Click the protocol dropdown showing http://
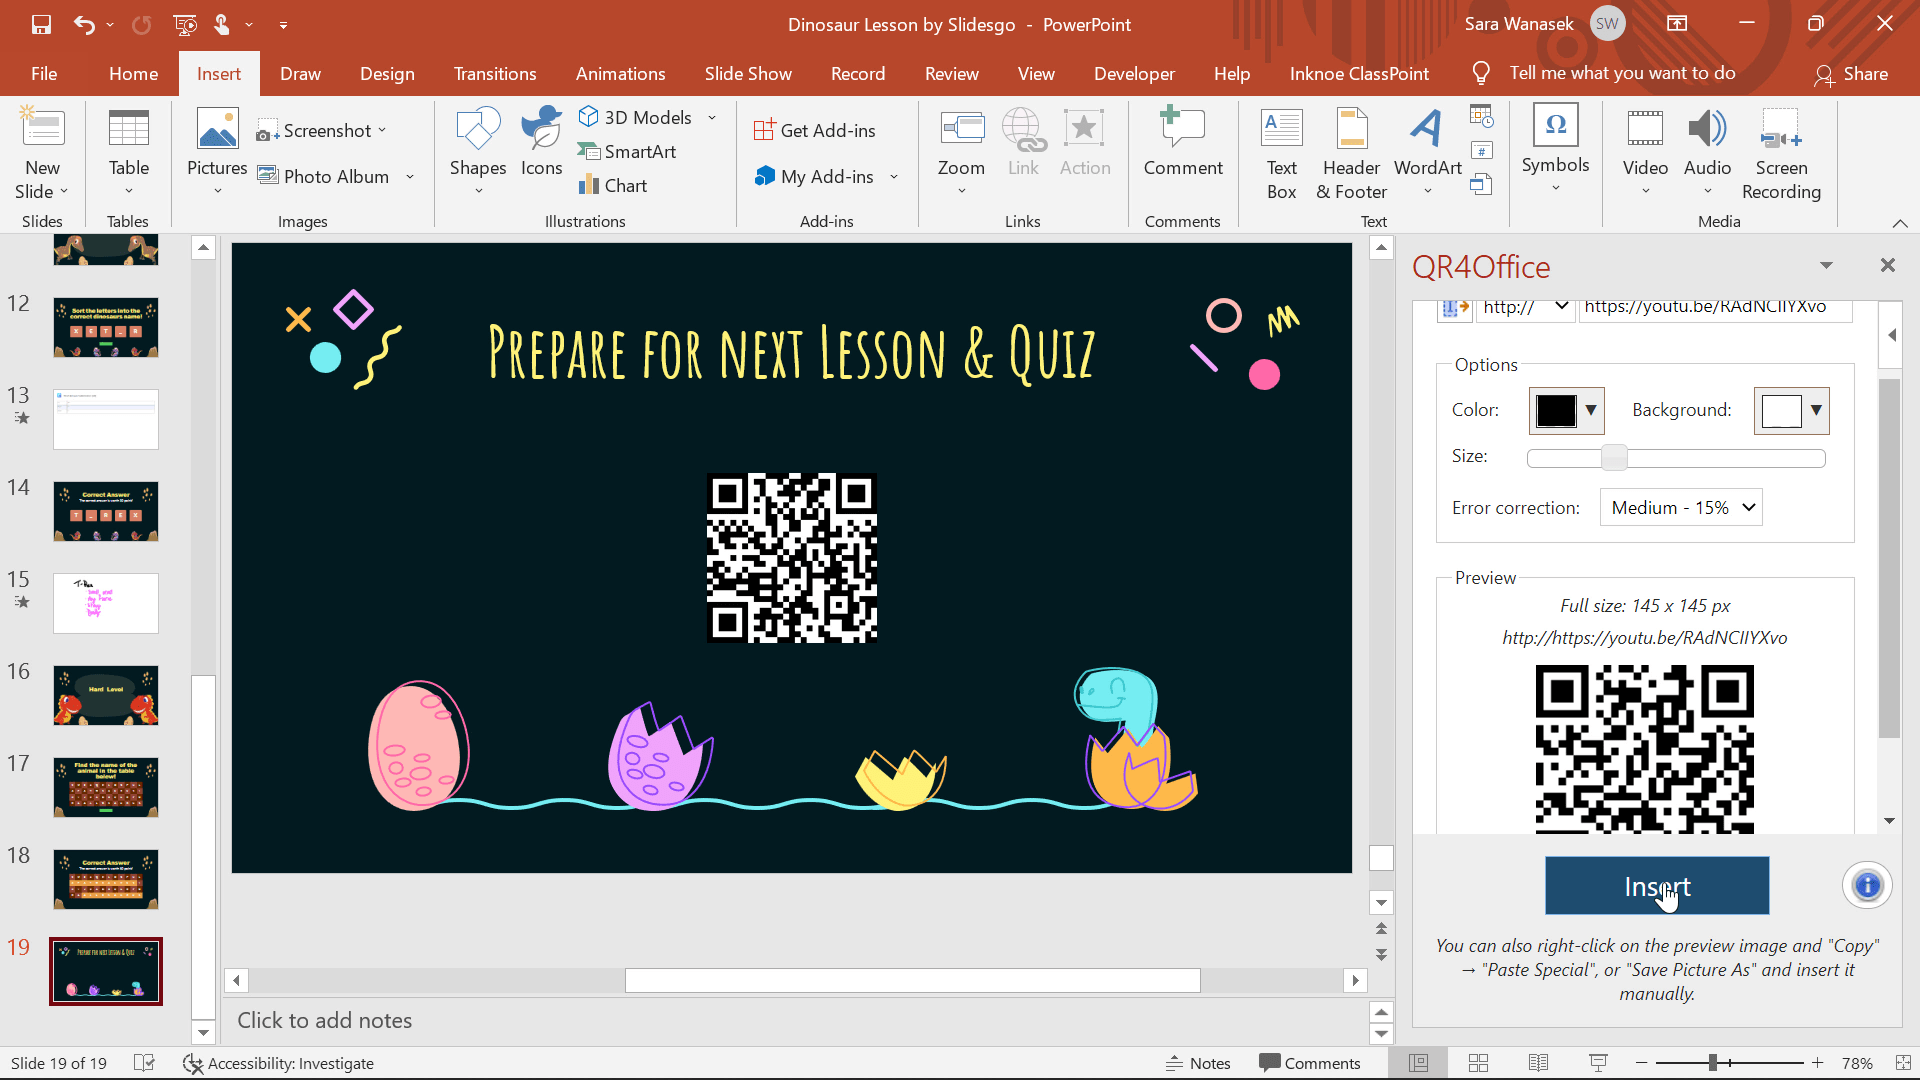Viewport: 1920px width, 1080px height. pyautogui.click(x=1522, y=306)
